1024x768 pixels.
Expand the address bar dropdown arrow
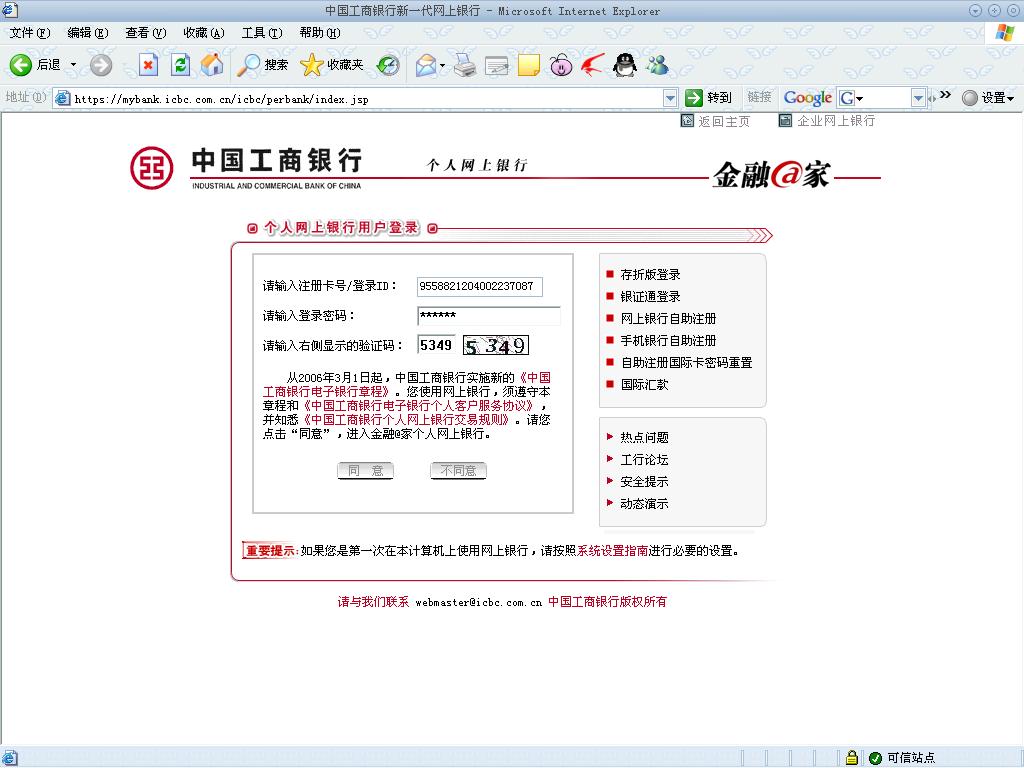[x=670, y=99]
